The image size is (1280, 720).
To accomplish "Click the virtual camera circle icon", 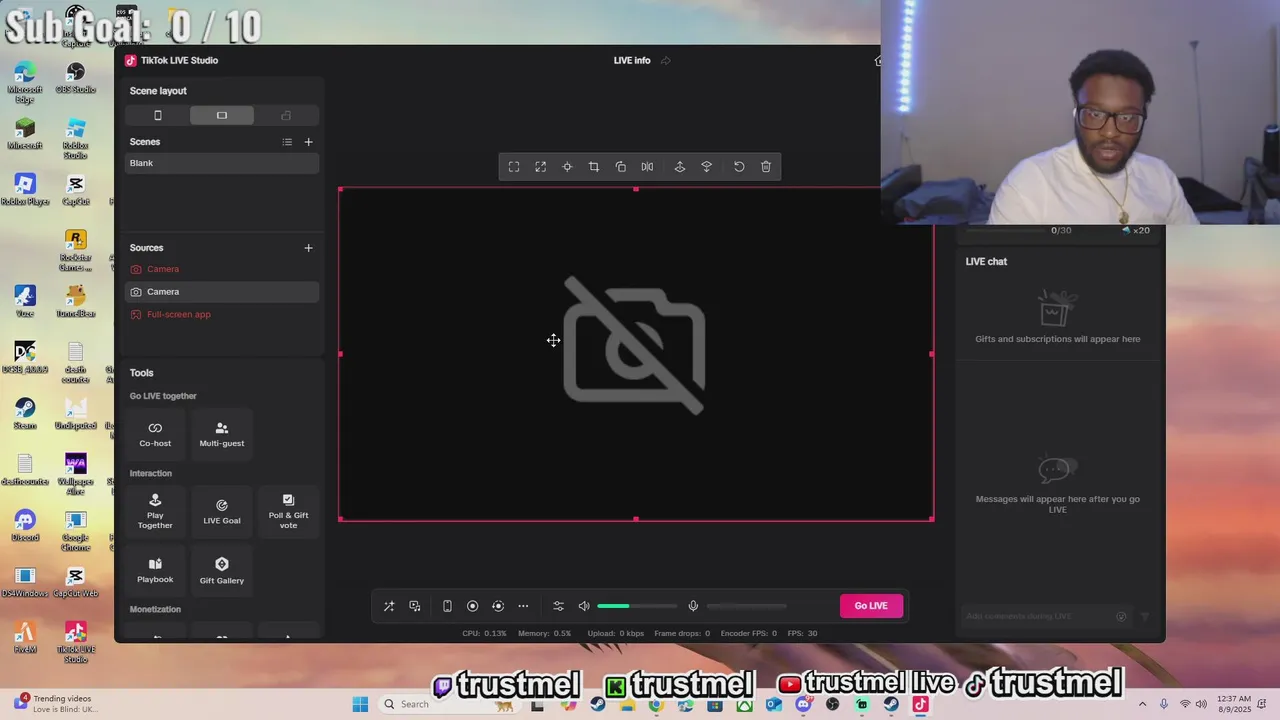I will coord(498,606).
